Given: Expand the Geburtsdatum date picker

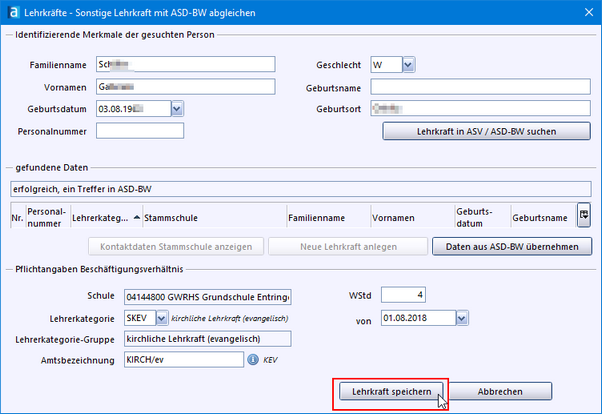Looking at the screenshot, I should point(177,109).
